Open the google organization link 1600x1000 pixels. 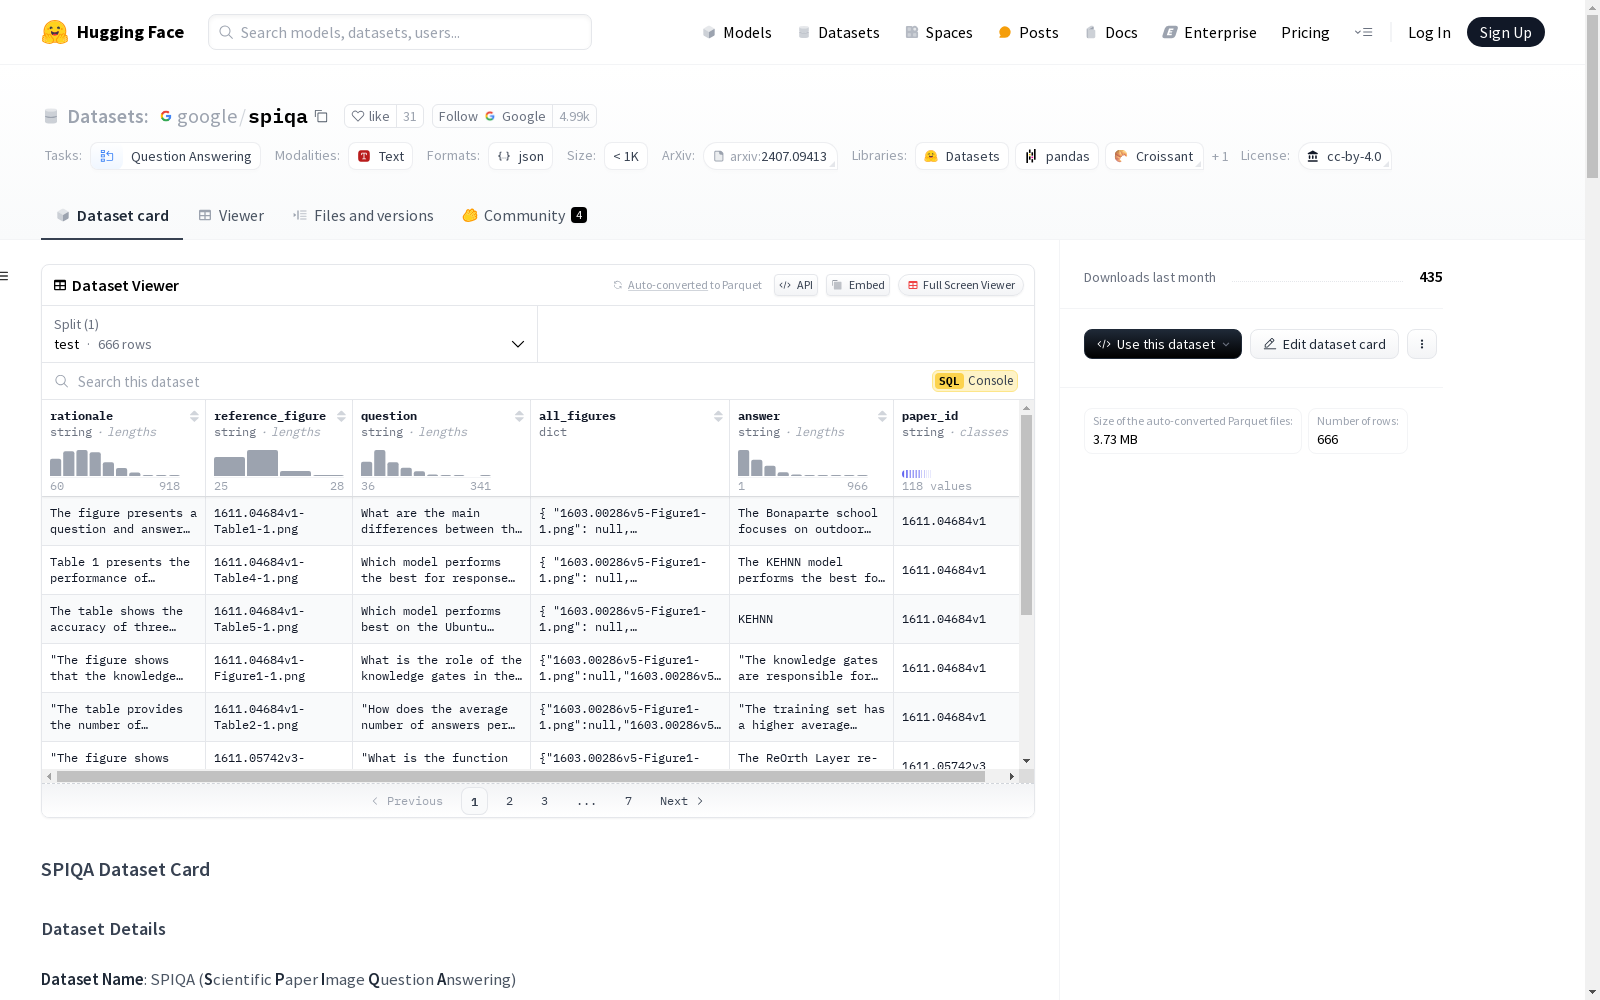[x=207, y=116]
